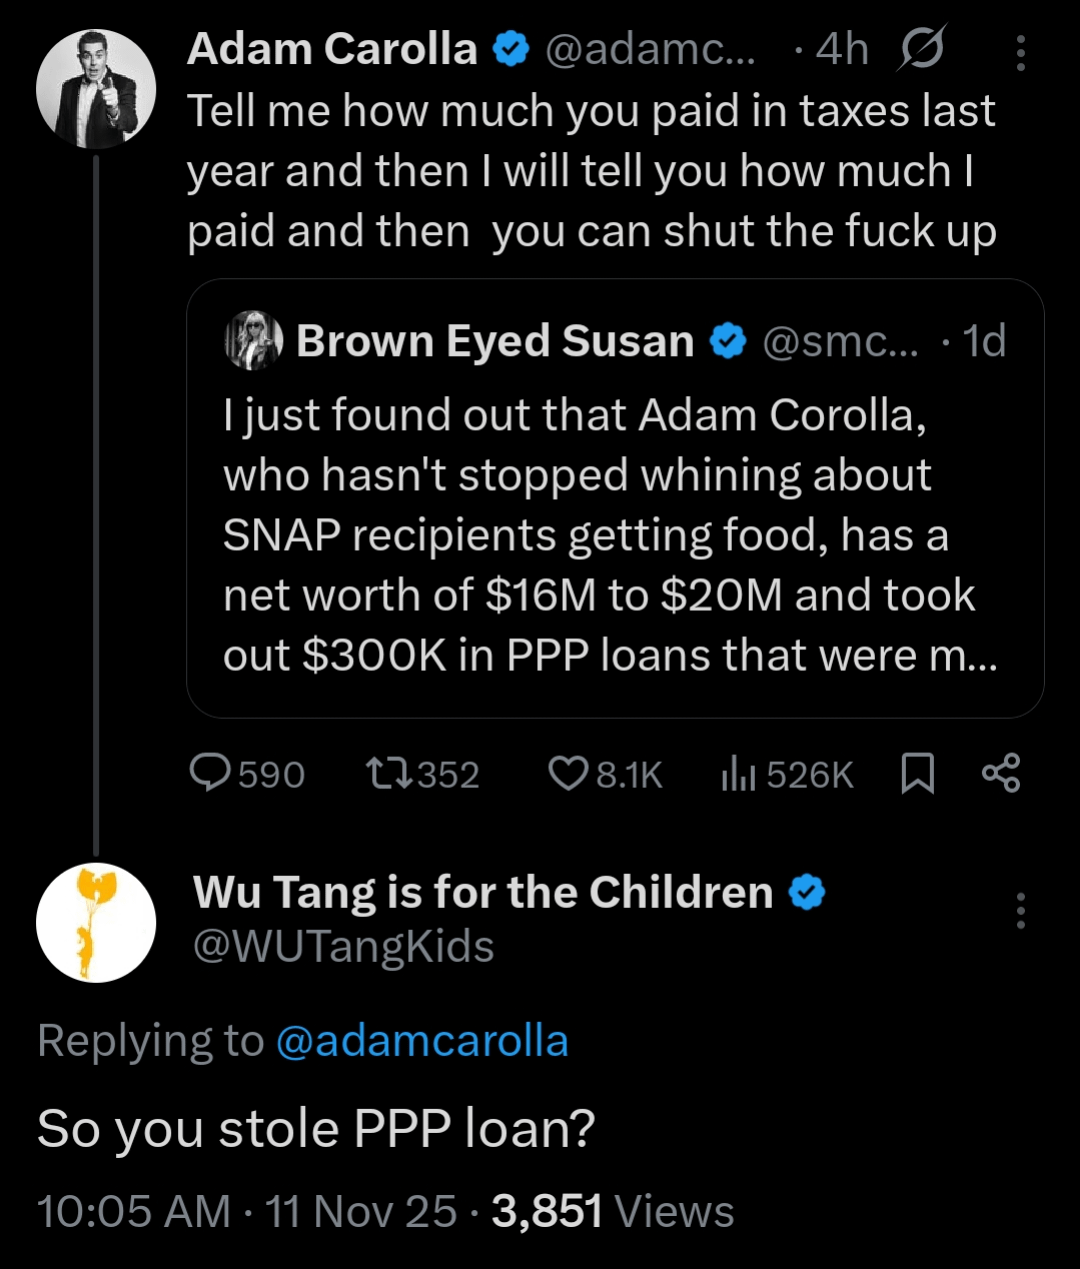Click Adam Carolla's blue verified badge
This screenshot has height=1269, width=1080.
tap(512, 50)
